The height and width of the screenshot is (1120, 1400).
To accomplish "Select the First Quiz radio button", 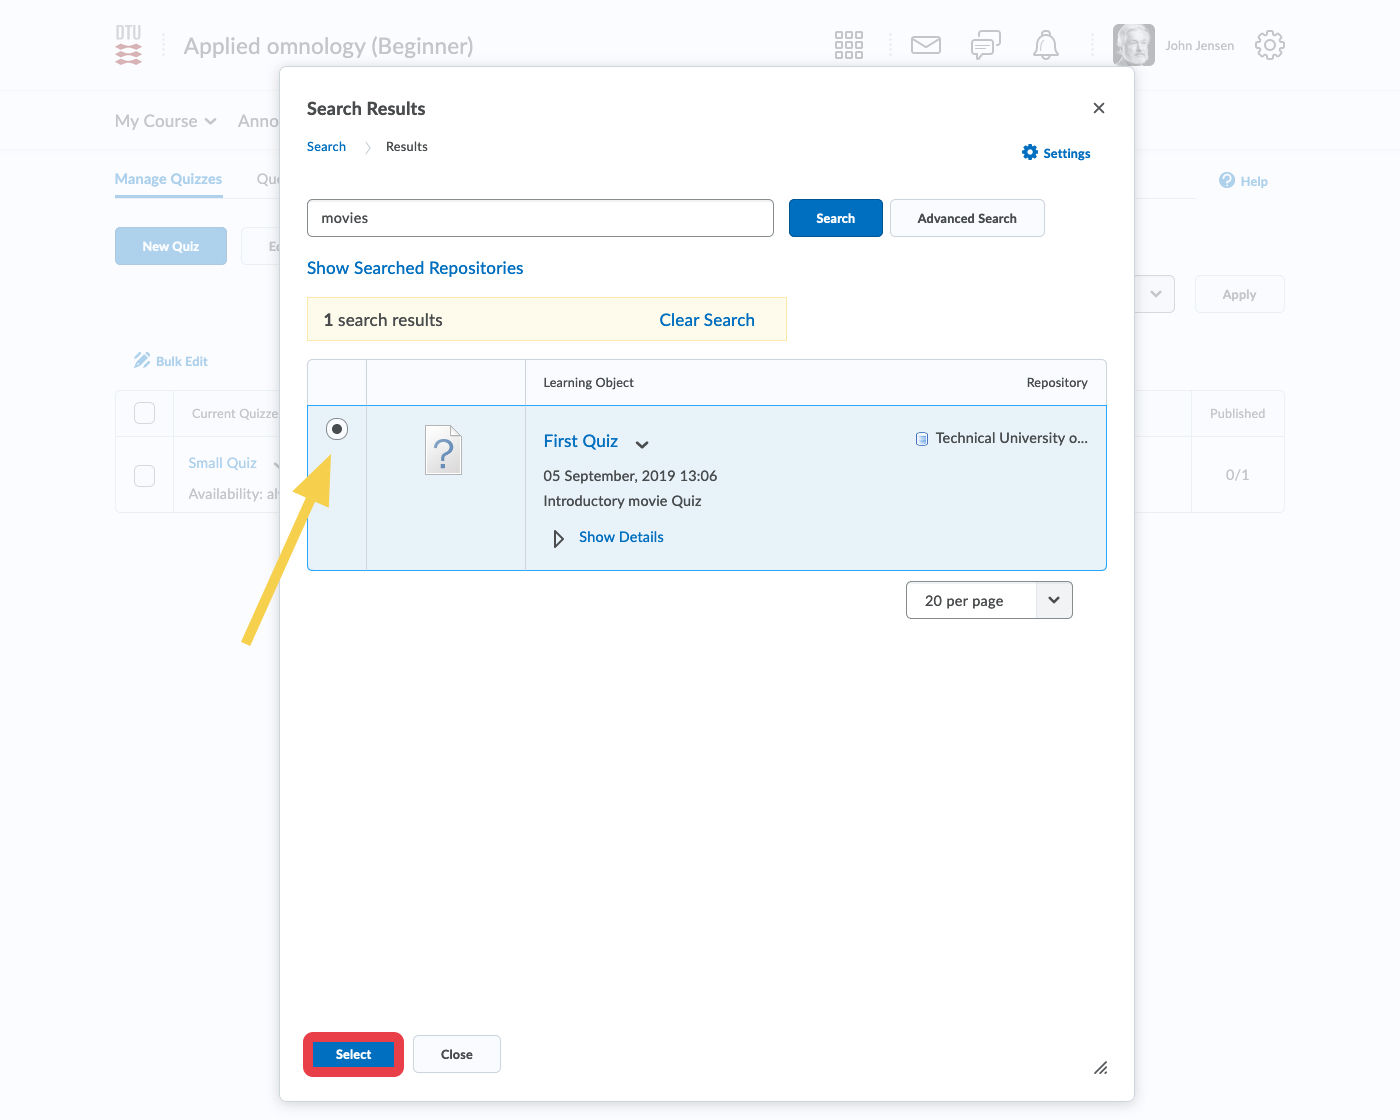I will pos(337,429).
